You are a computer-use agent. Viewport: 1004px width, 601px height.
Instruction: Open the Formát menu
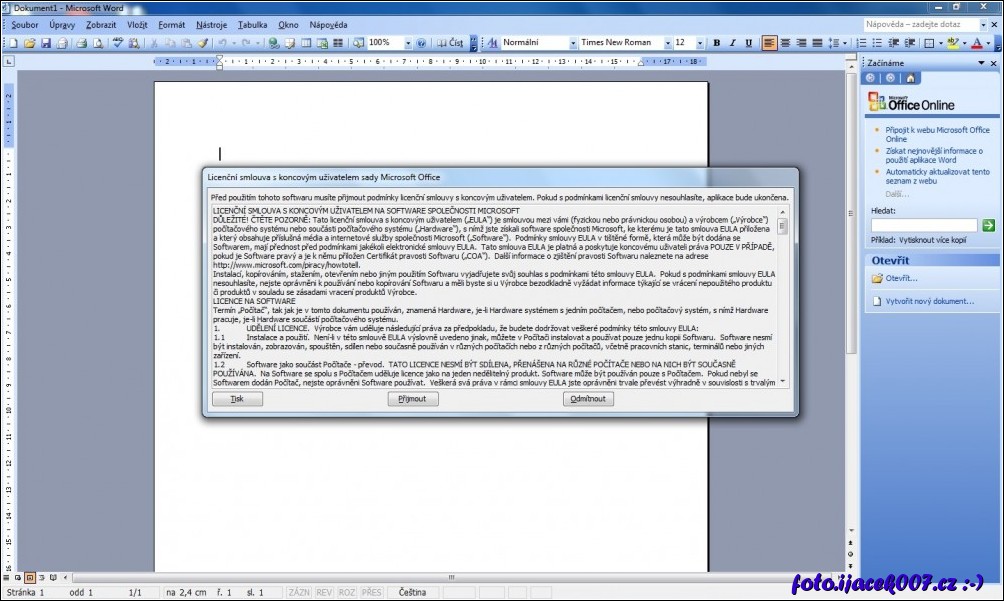(x=171, y=23)
